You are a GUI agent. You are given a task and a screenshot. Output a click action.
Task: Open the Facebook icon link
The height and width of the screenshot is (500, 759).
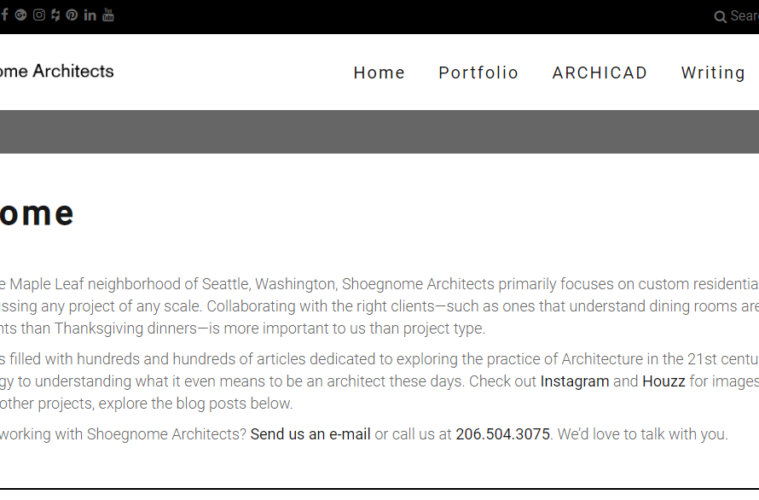[x=5, y=15]
